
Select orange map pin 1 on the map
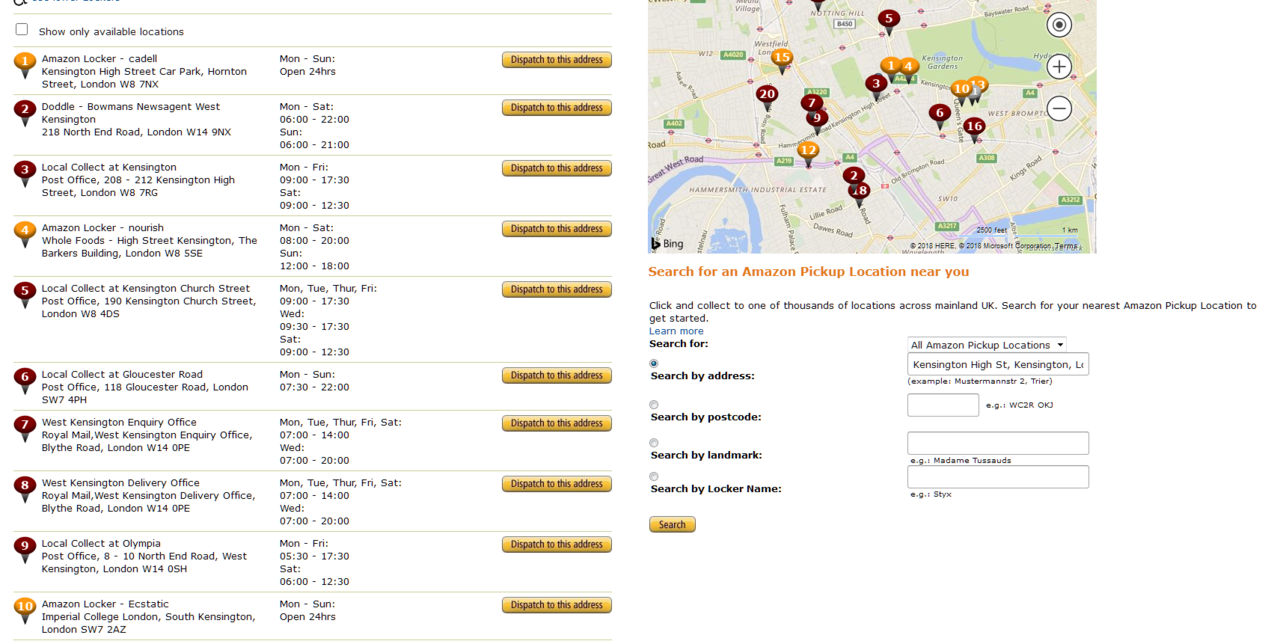point(890,68)
